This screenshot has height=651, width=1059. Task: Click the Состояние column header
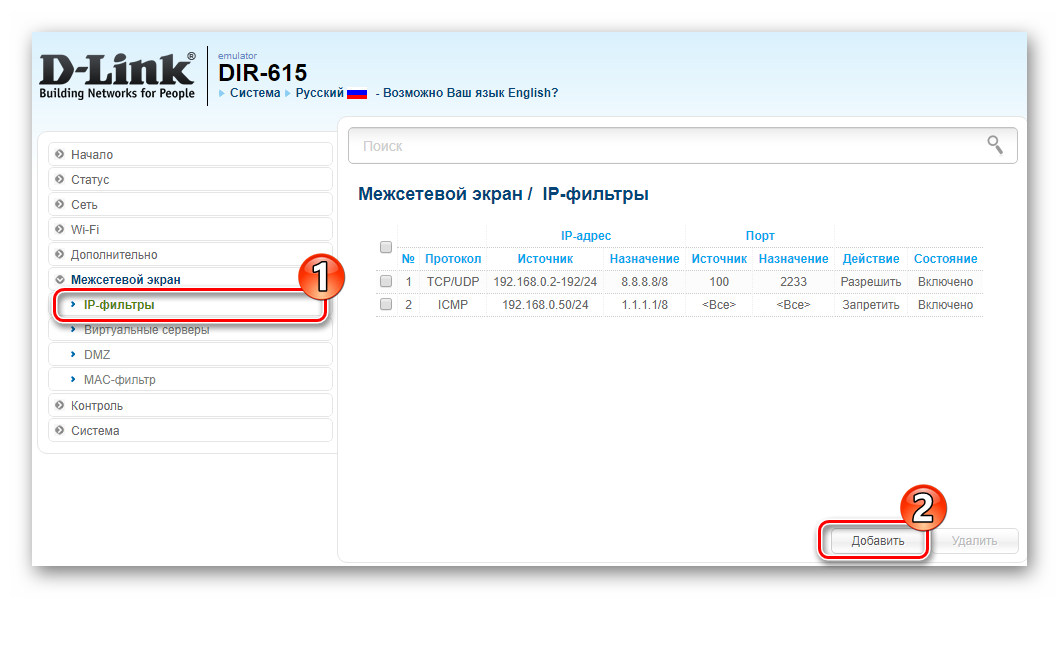[x=946, y=259]
